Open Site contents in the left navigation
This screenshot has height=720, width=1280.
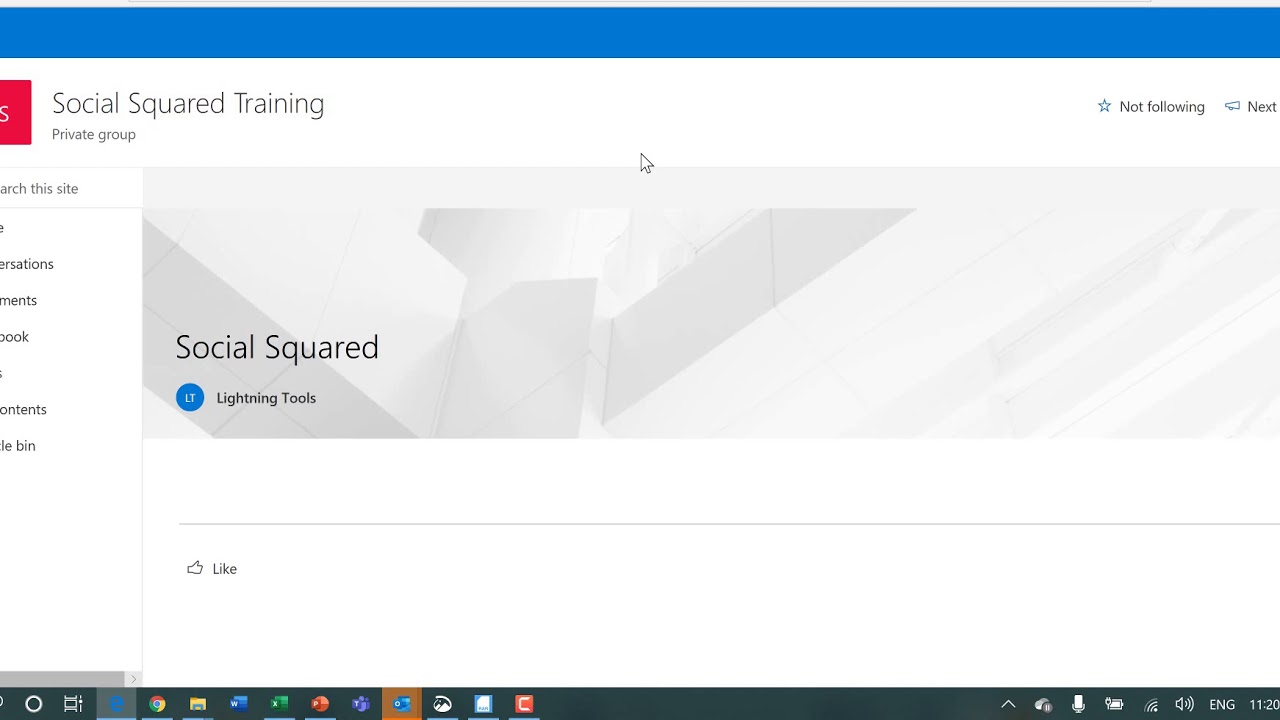point(24,409)
